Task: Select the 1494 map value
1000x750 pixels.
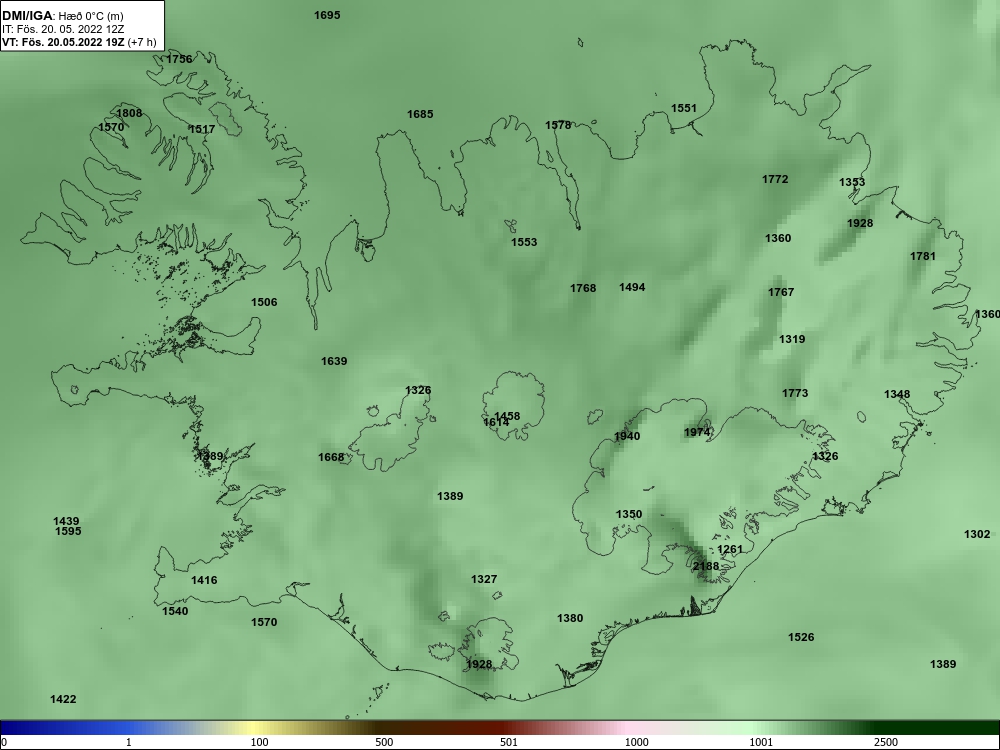Action: [632, 288]
